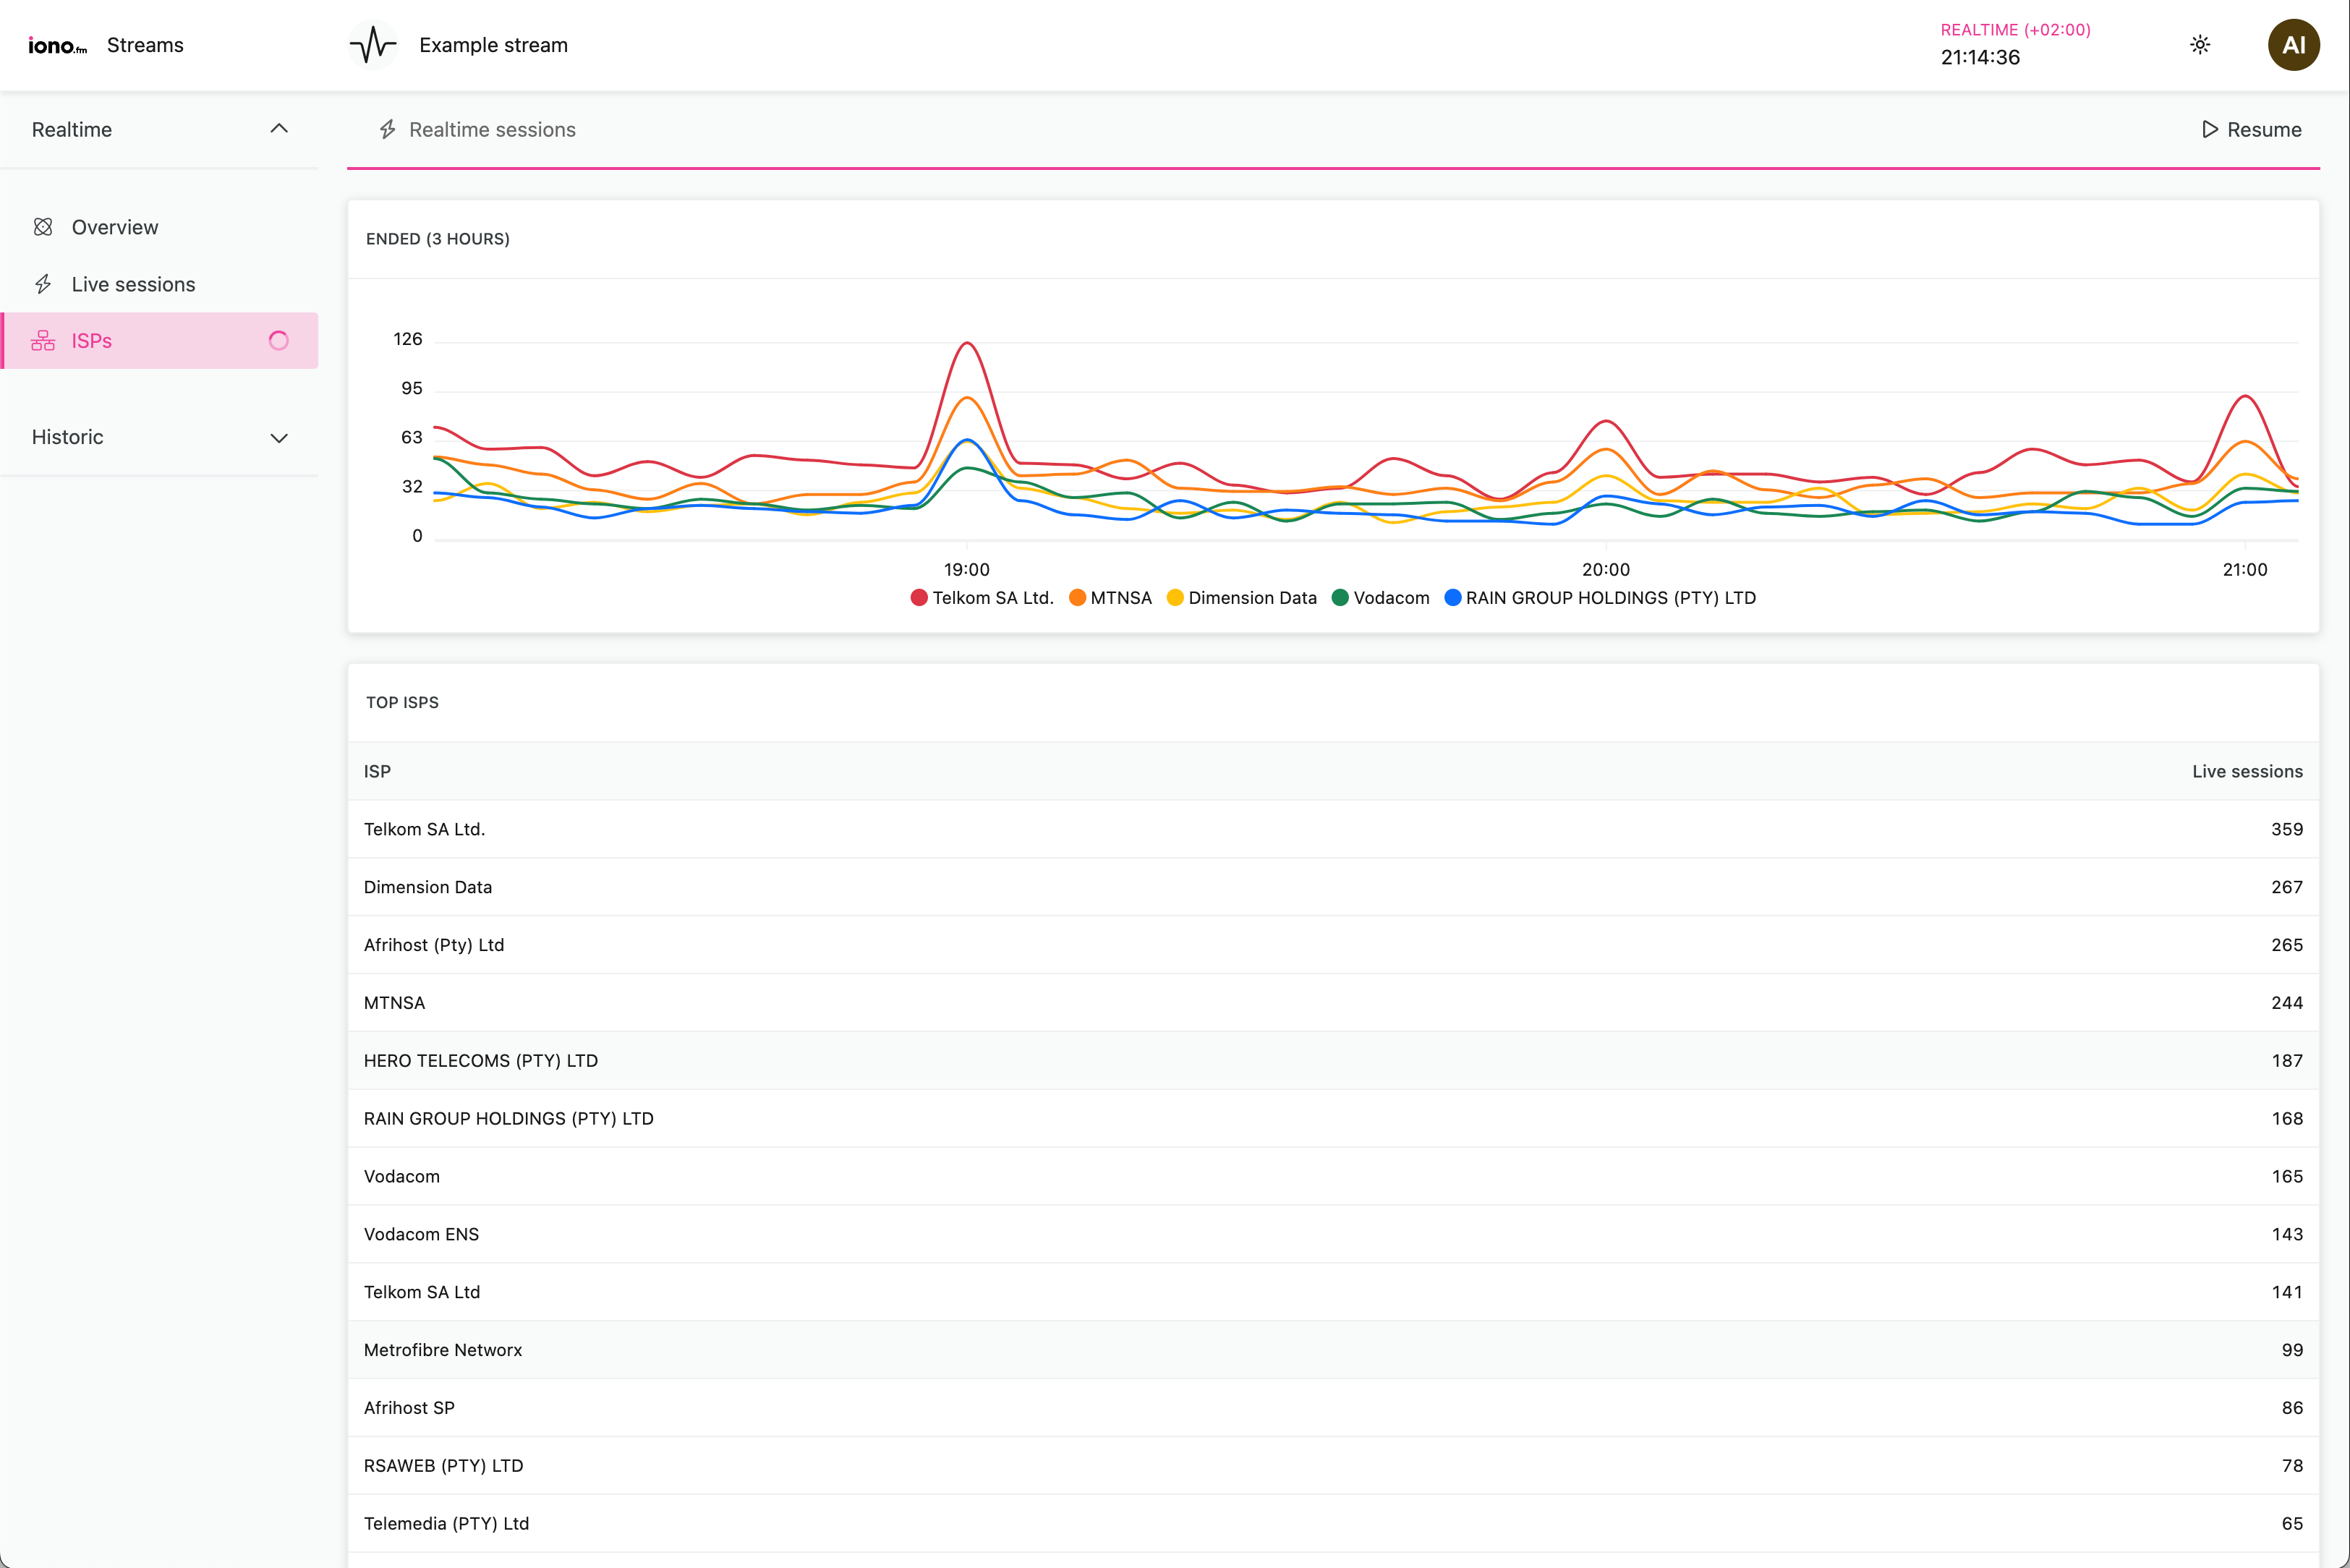Click the 126 y-axis label on chart
Viewport: 2350px width, 1568px height.
point(408,340)
